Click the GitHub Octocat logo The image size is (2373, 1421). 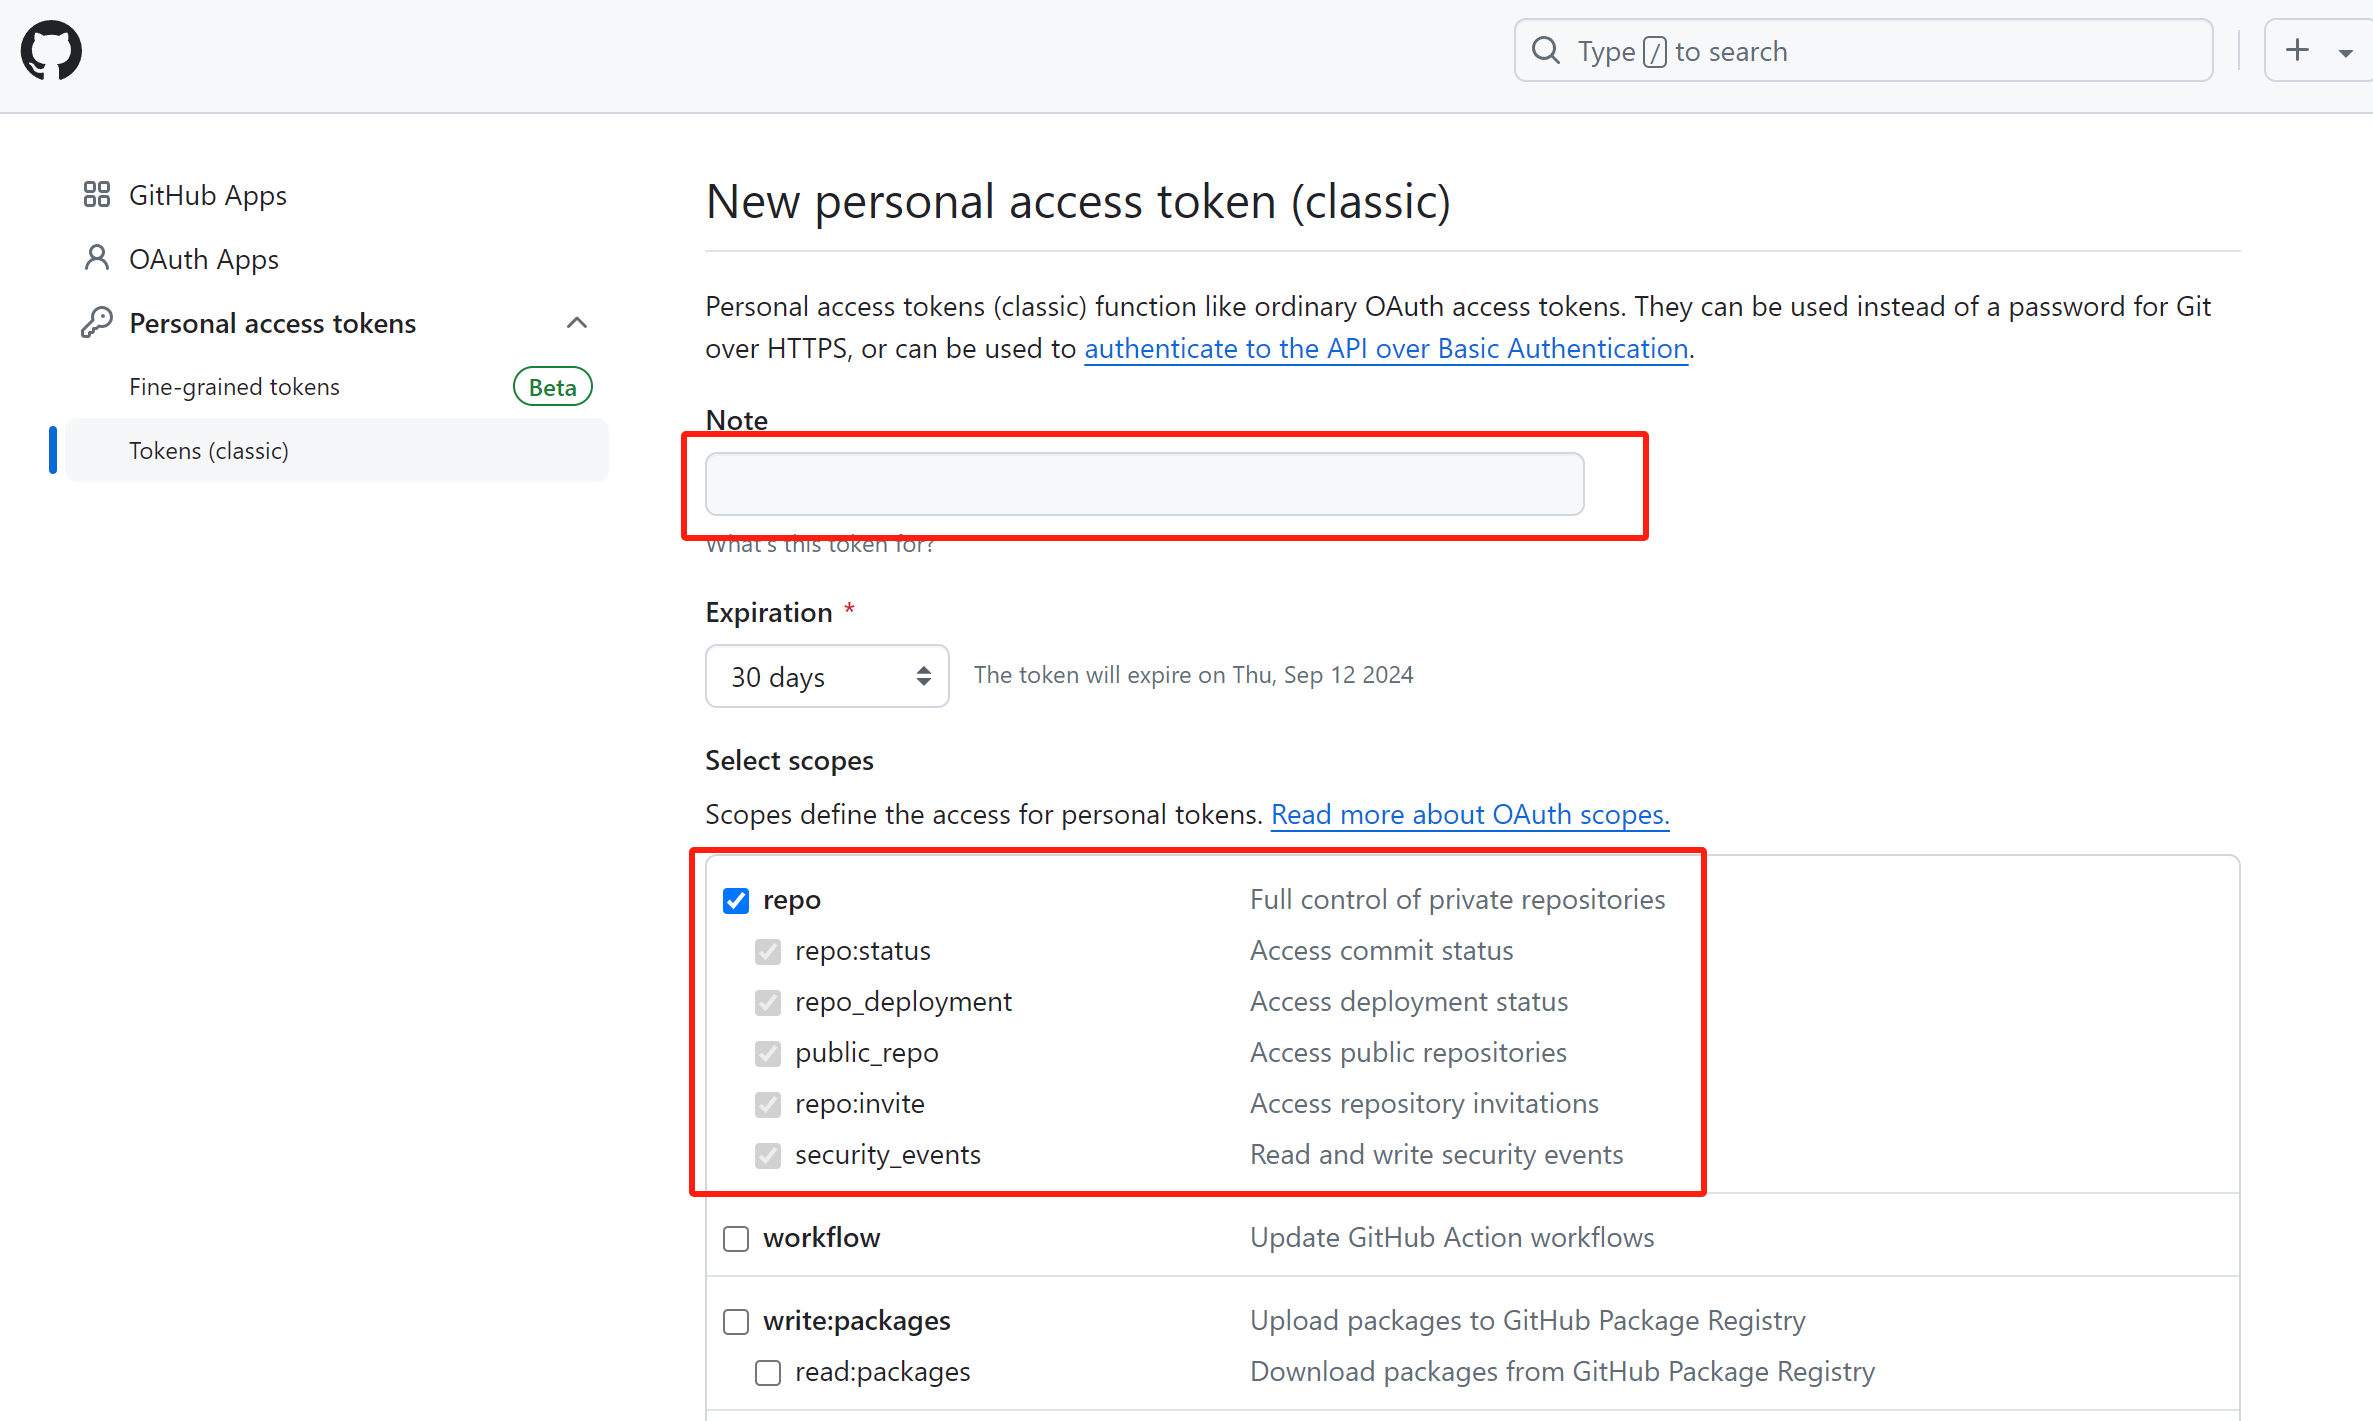[51, 51]
